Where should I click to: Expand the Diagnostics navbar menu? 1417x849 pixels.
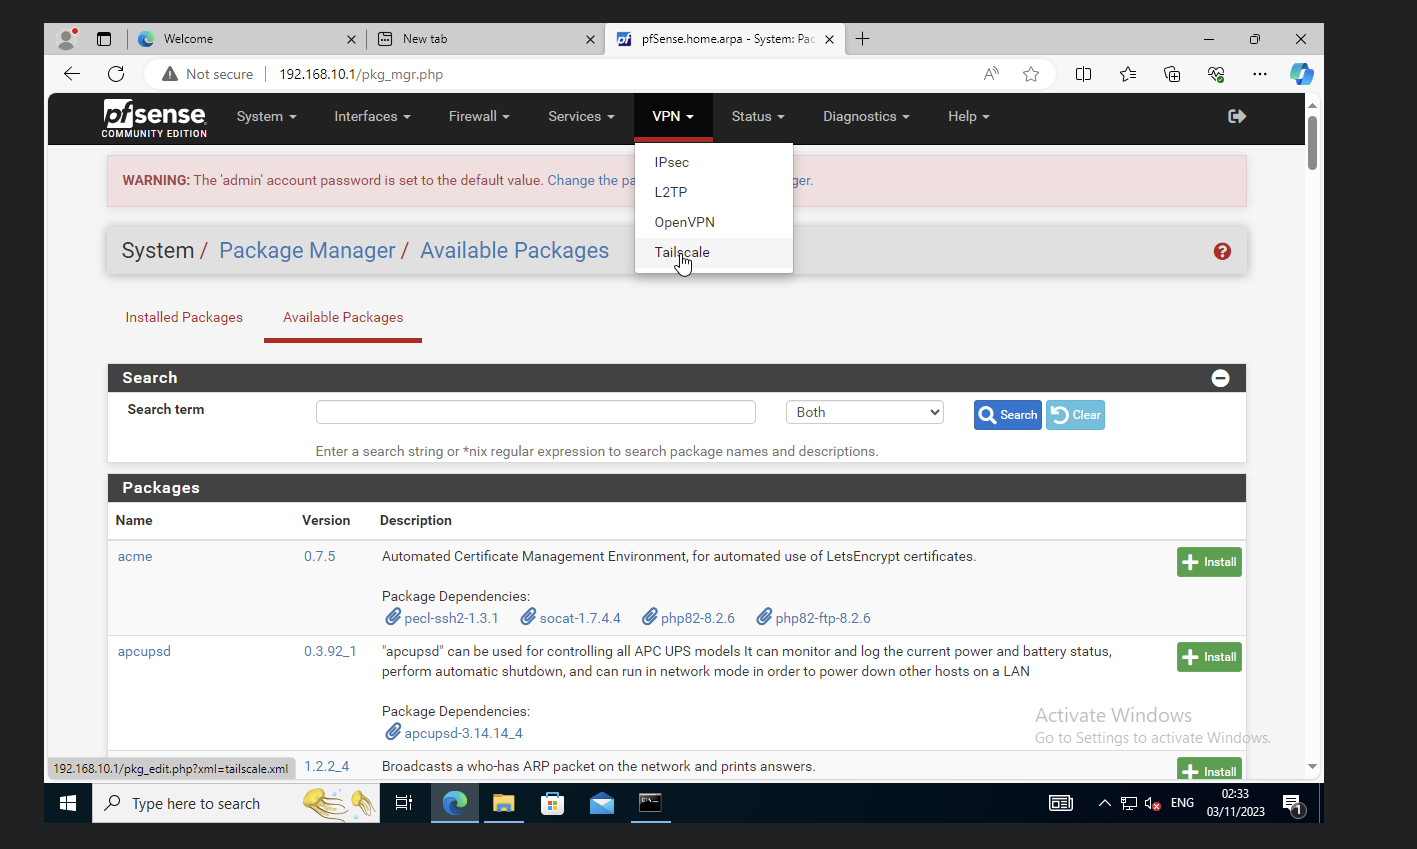pos(866,116)
